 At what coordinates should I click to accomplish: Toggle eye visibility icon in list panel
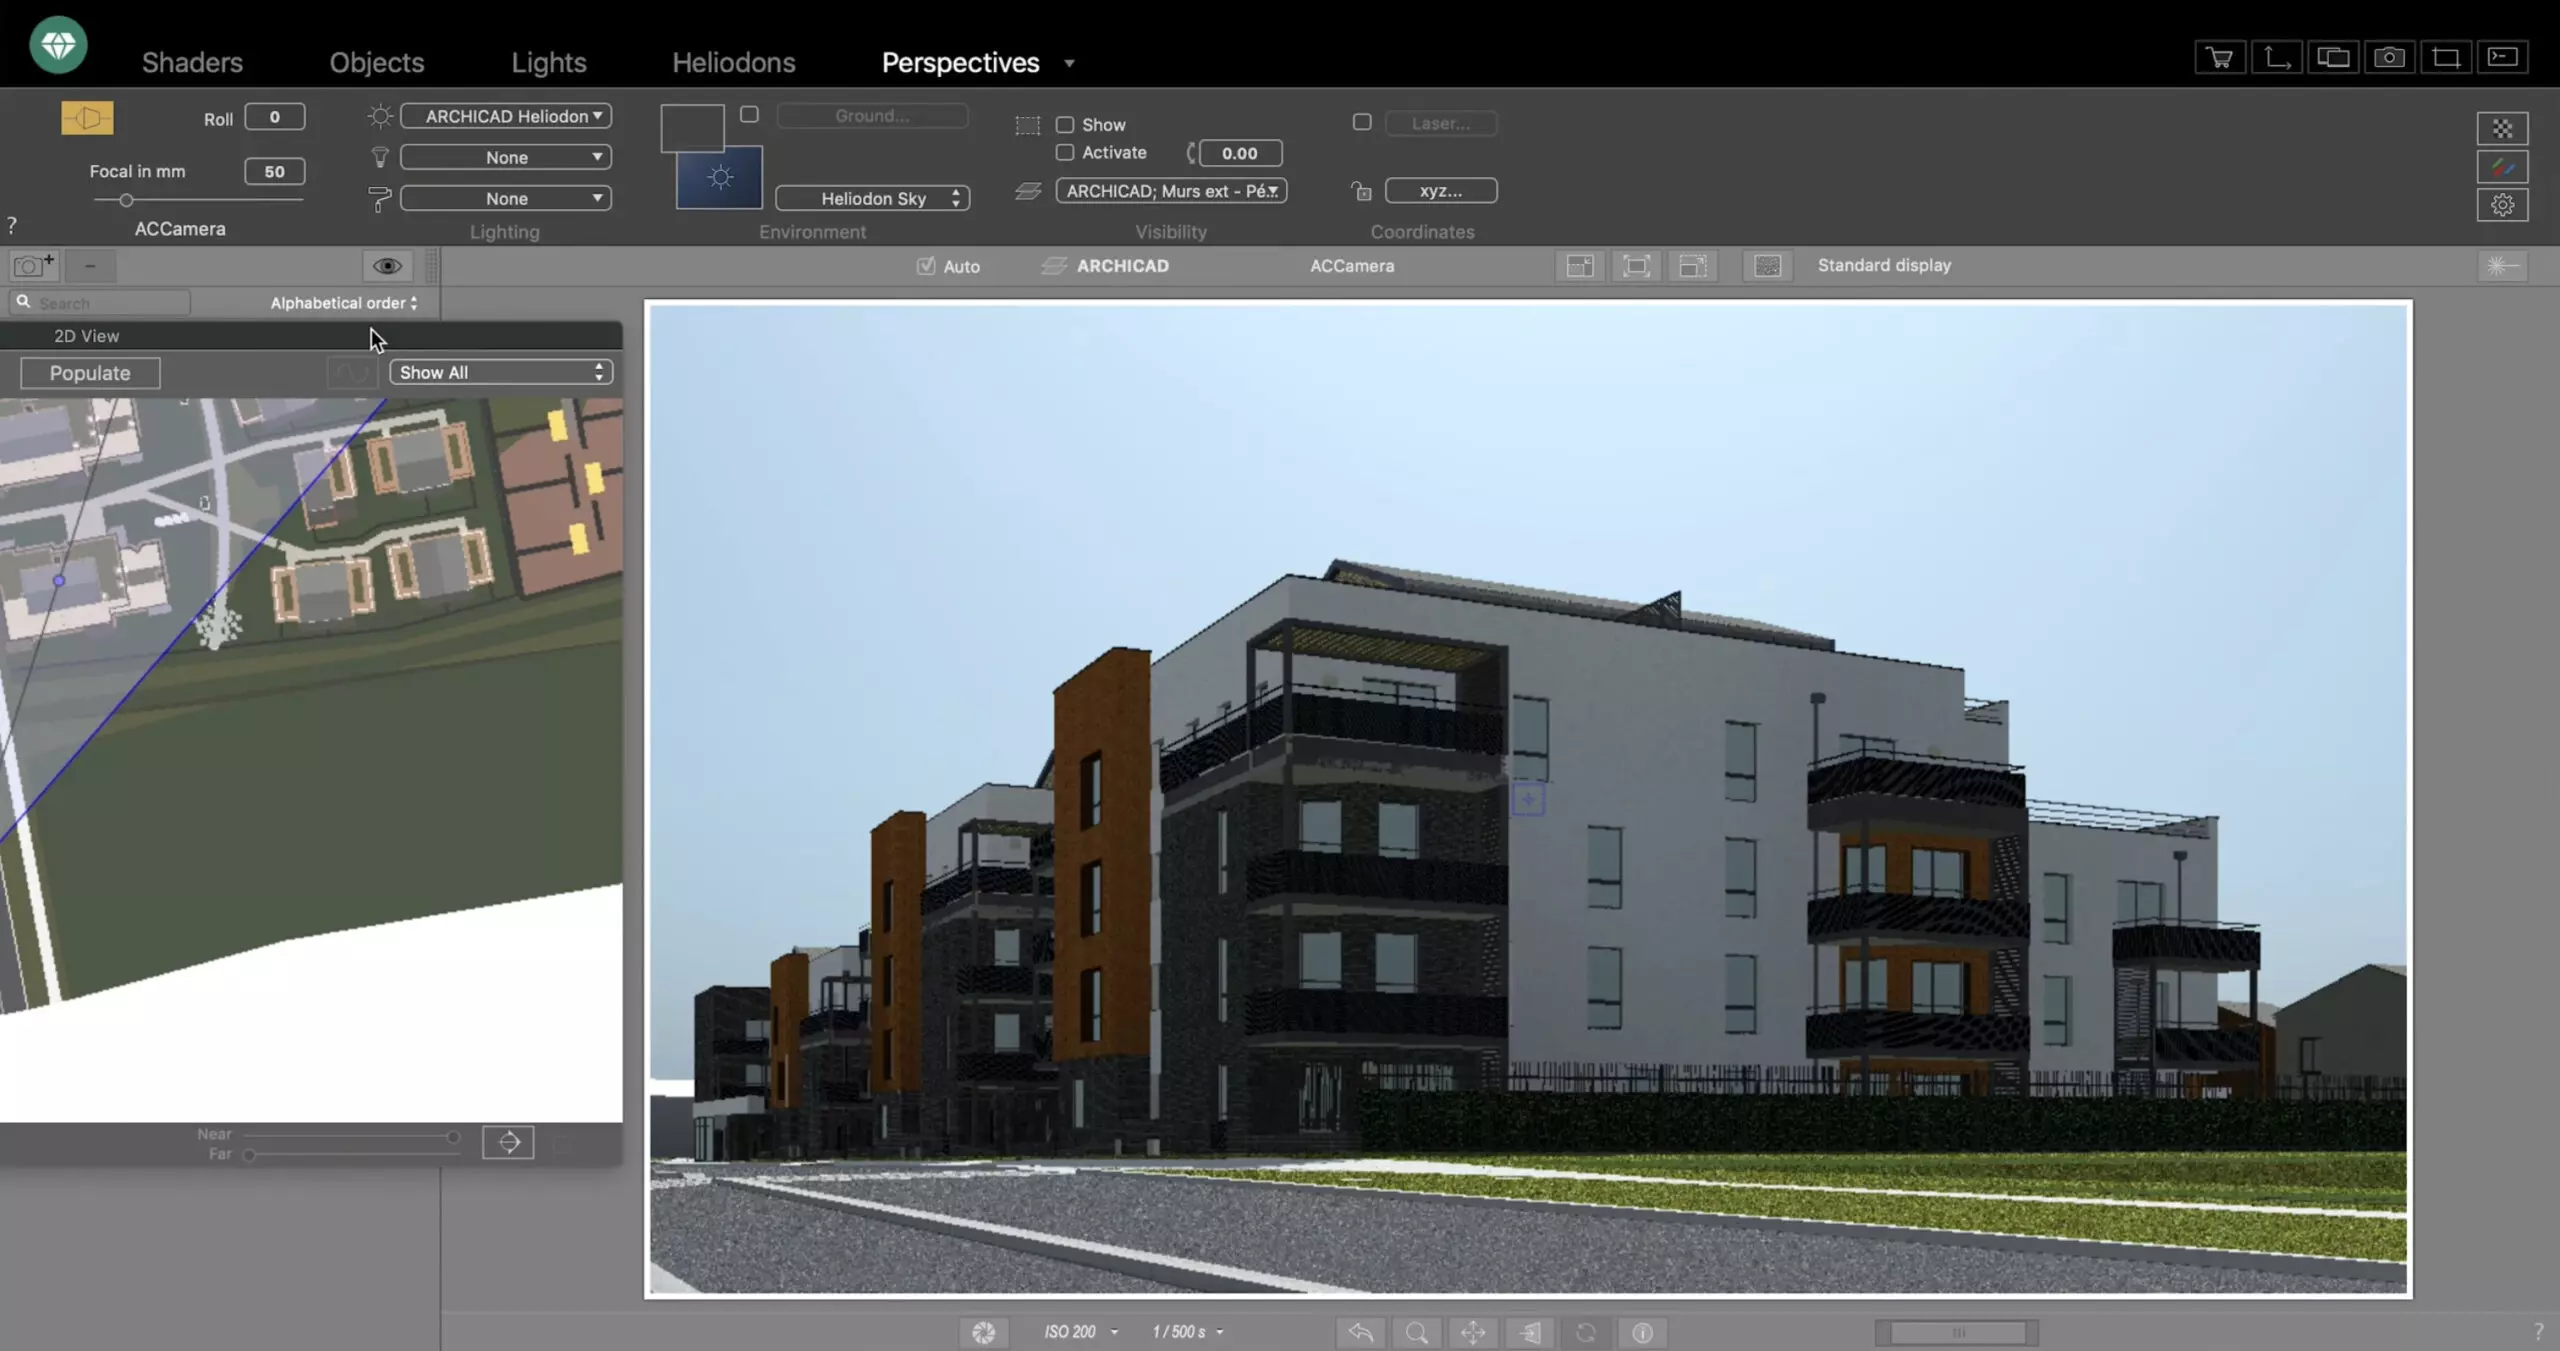coord(387,266)
